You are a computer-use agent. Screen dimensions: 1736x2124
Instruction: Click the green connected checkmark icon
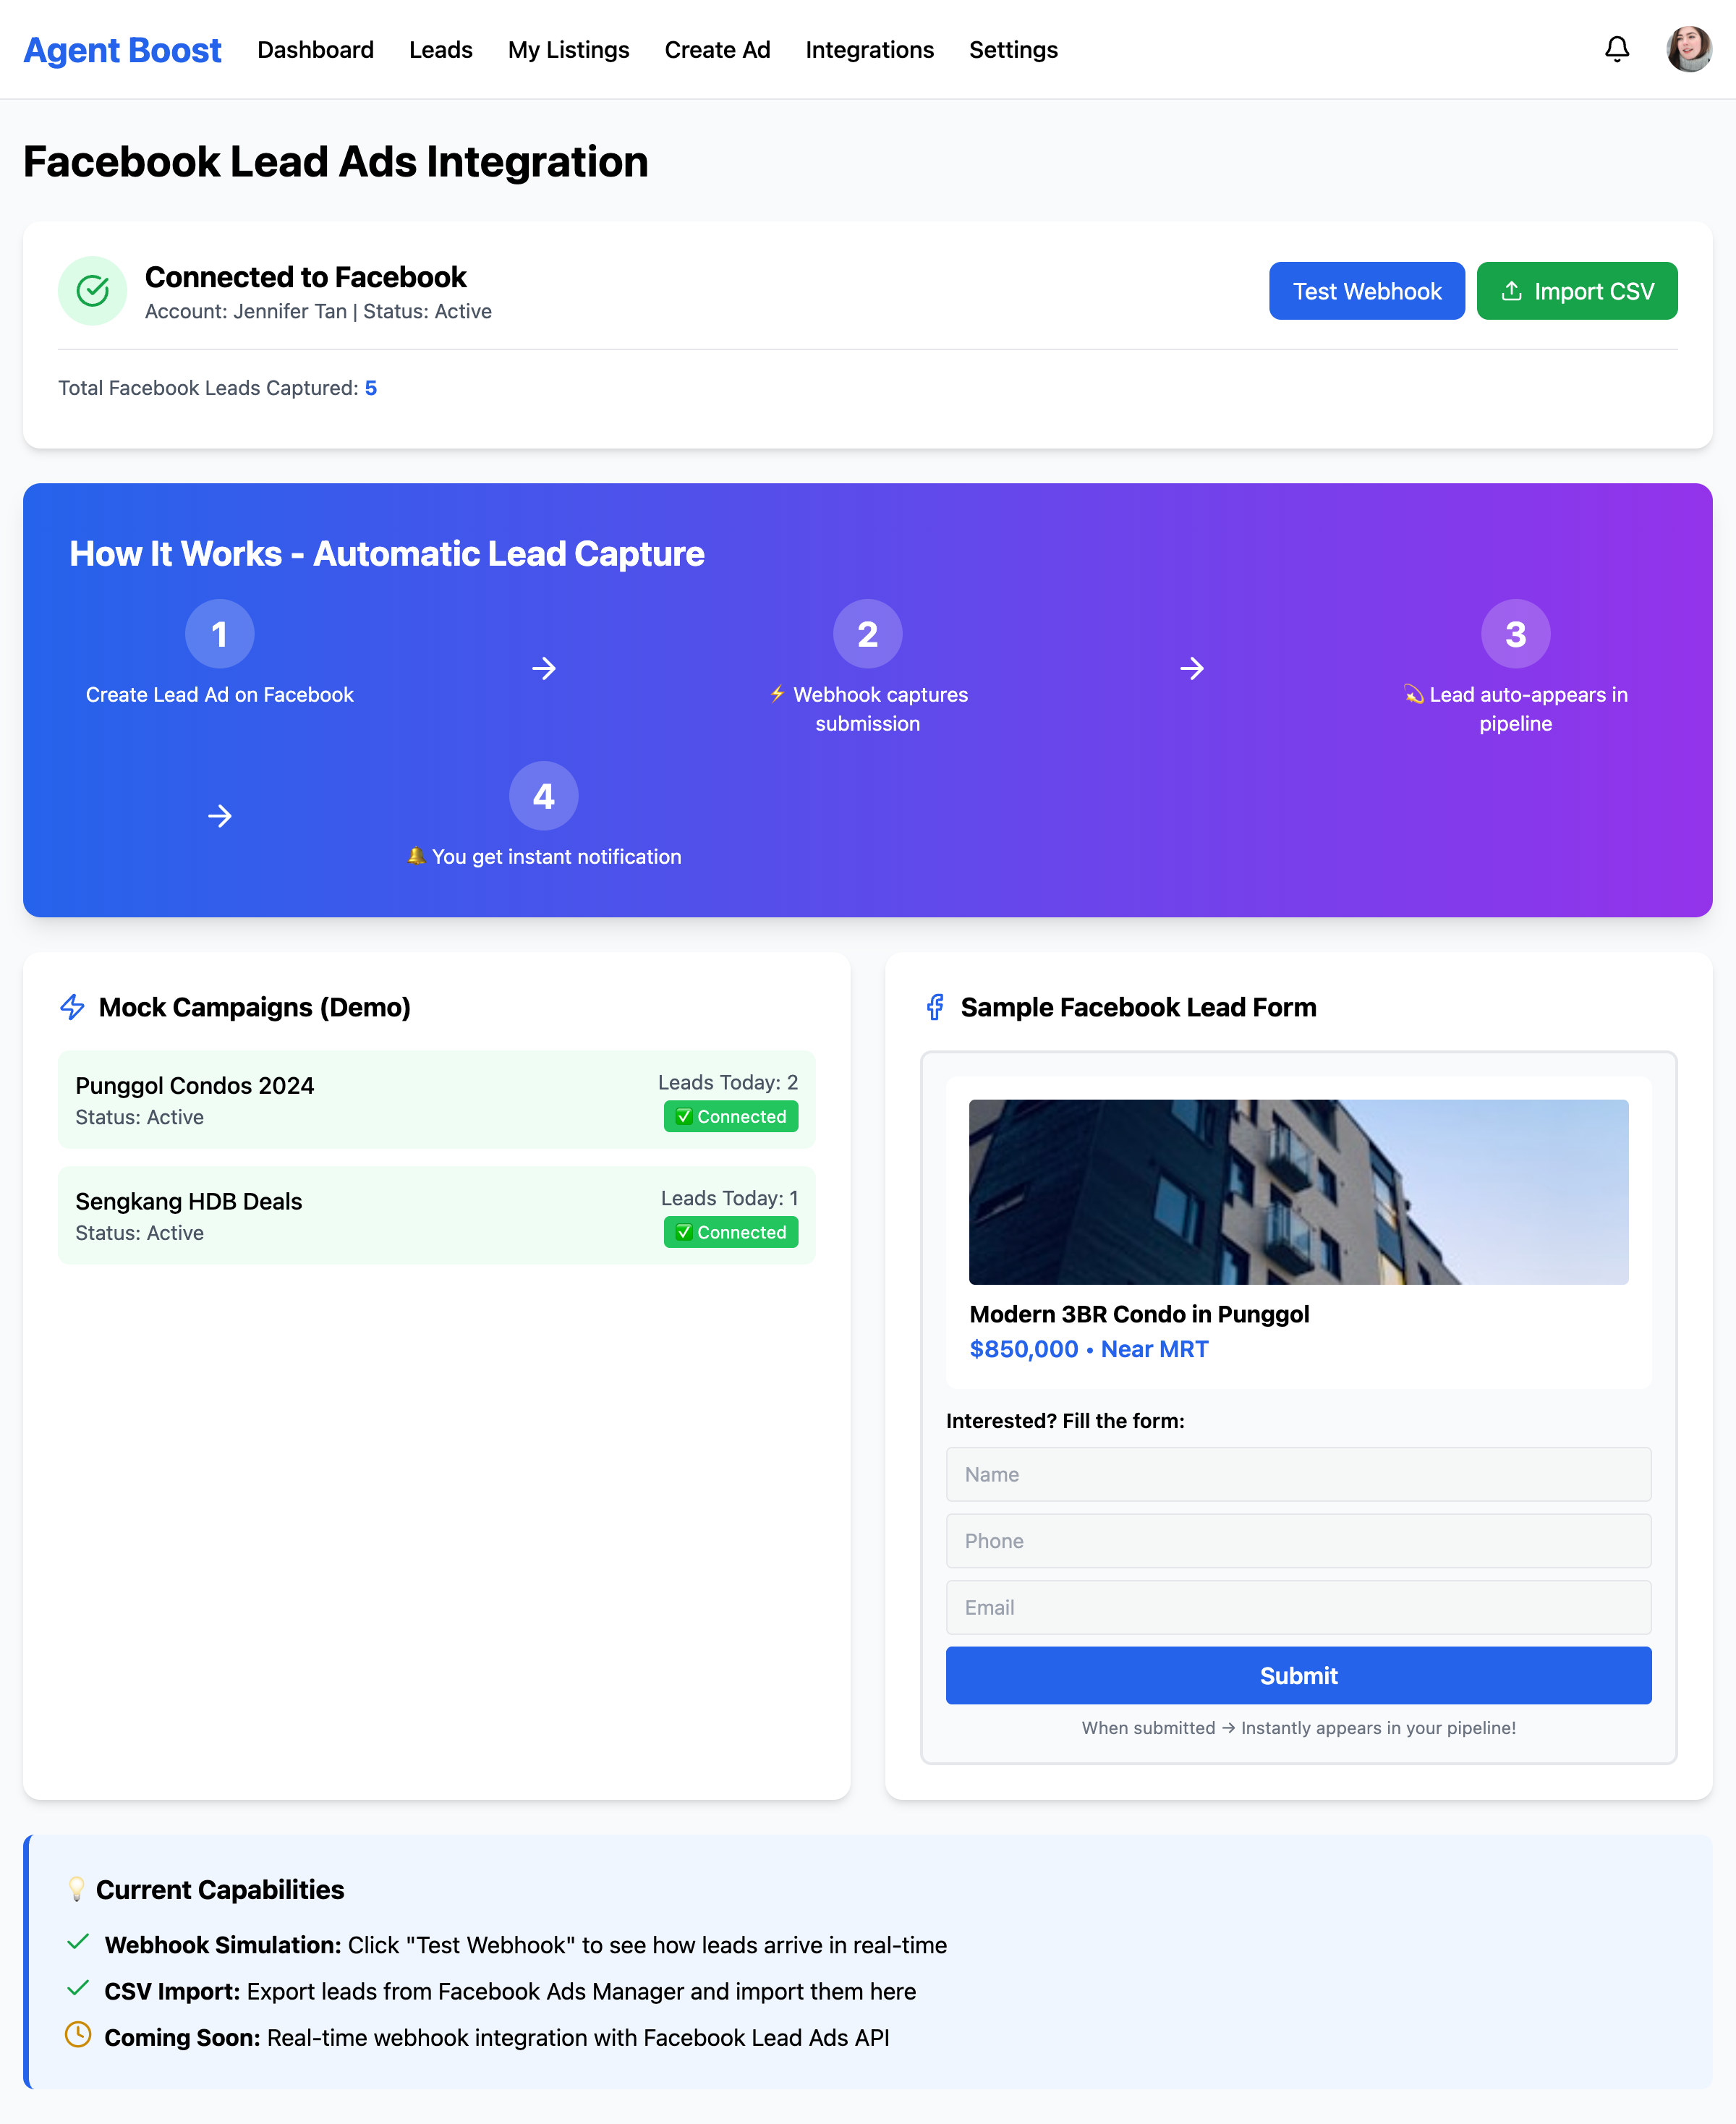coord(93,291)
